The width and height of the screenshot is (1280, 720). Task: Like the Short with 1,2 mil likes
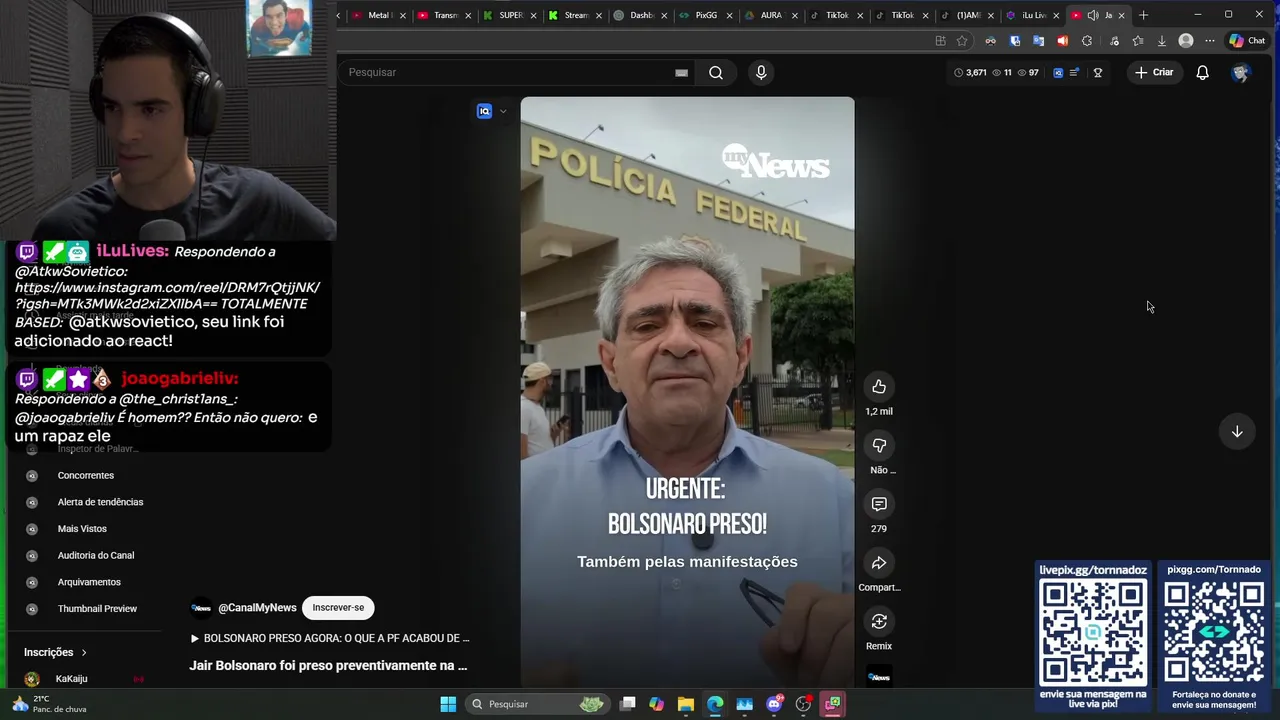tap(879, 387)
